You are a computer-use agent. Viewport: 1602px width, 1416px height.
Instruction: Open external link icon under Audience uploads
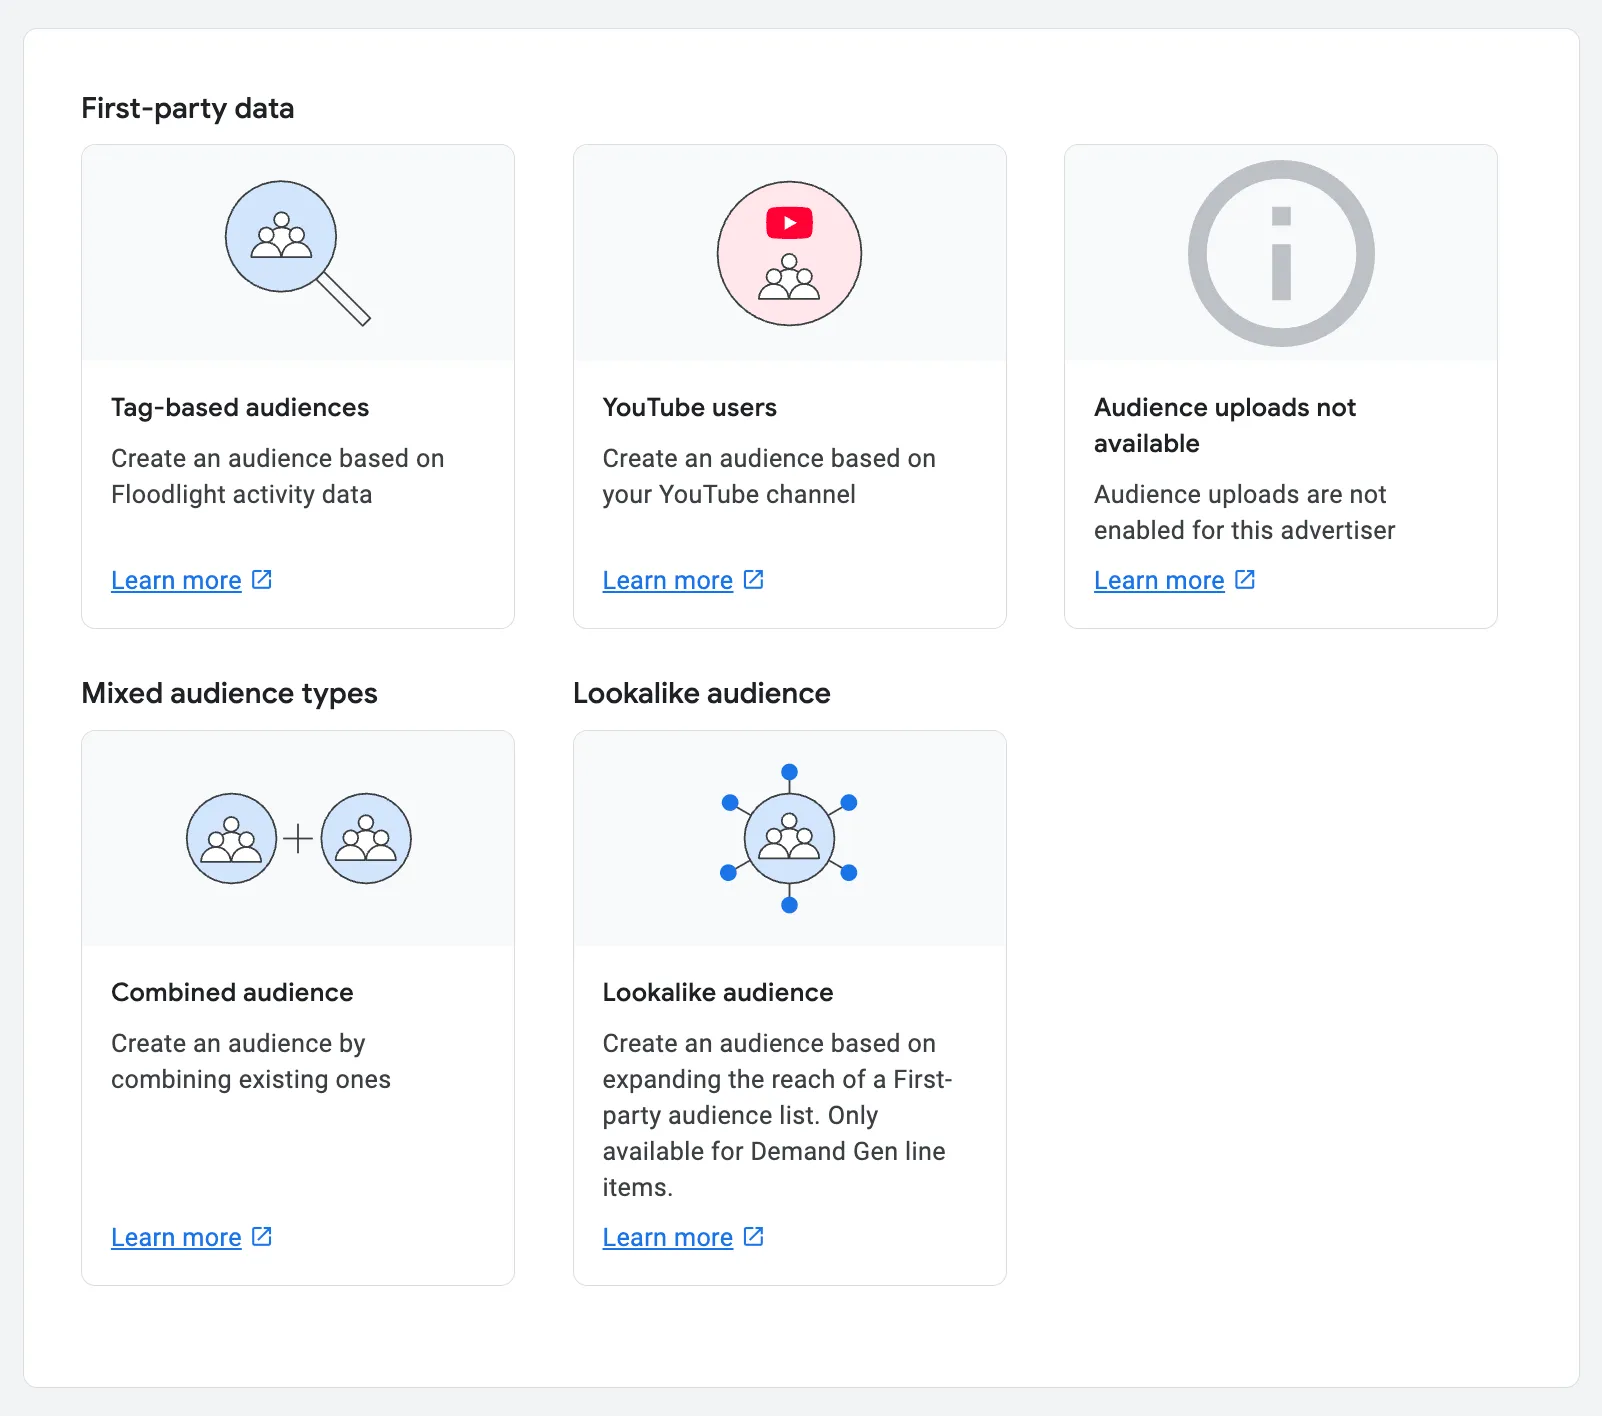(x=1245, y=579)
